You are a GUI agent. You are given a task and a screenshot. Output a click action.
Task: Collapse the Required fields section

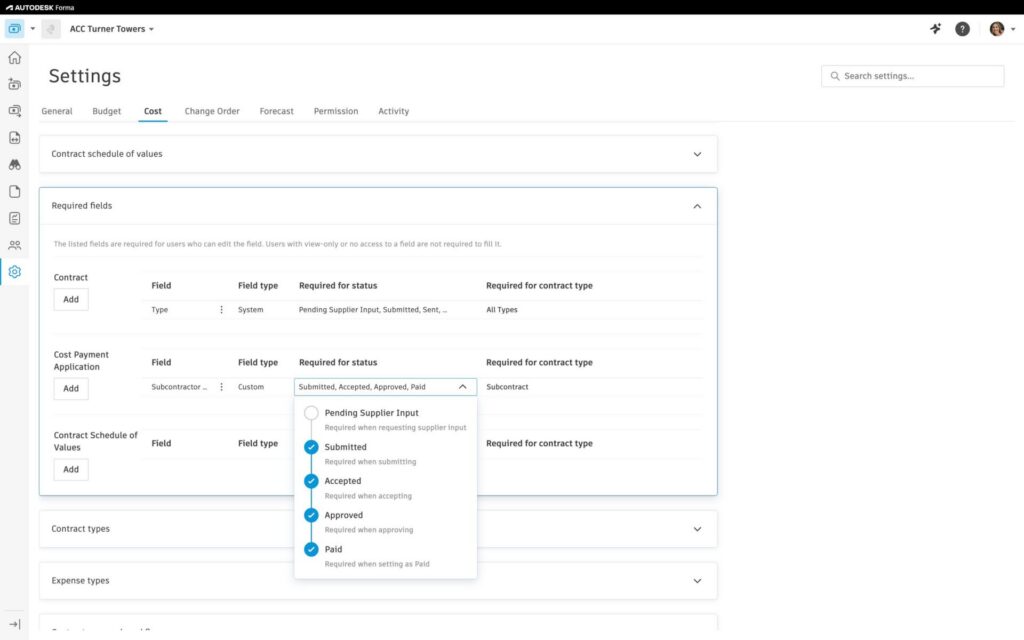(x=697, y=206)
